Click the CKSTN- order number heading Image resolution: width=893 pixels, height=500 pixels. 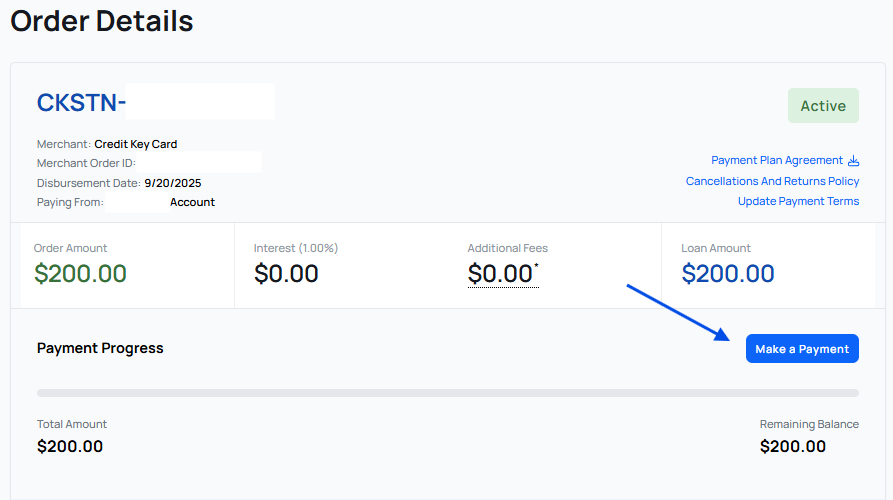[82, 102]
